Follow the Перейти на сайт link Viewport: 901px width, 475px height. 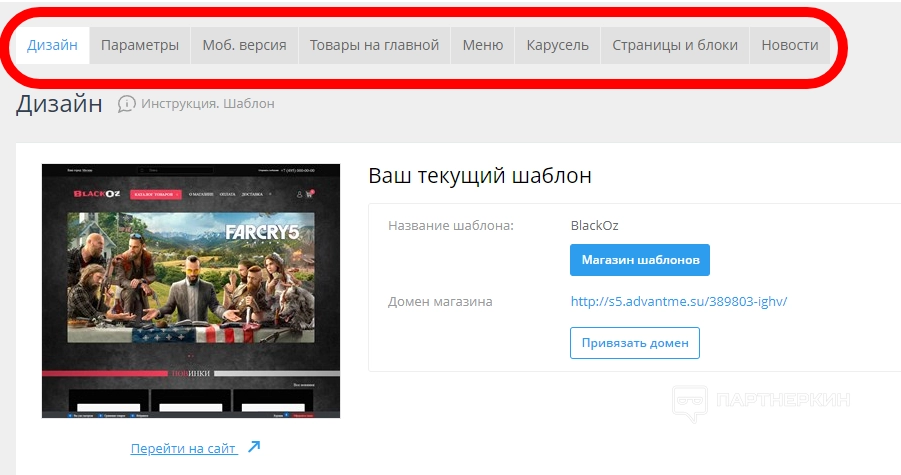coord(183,448)
